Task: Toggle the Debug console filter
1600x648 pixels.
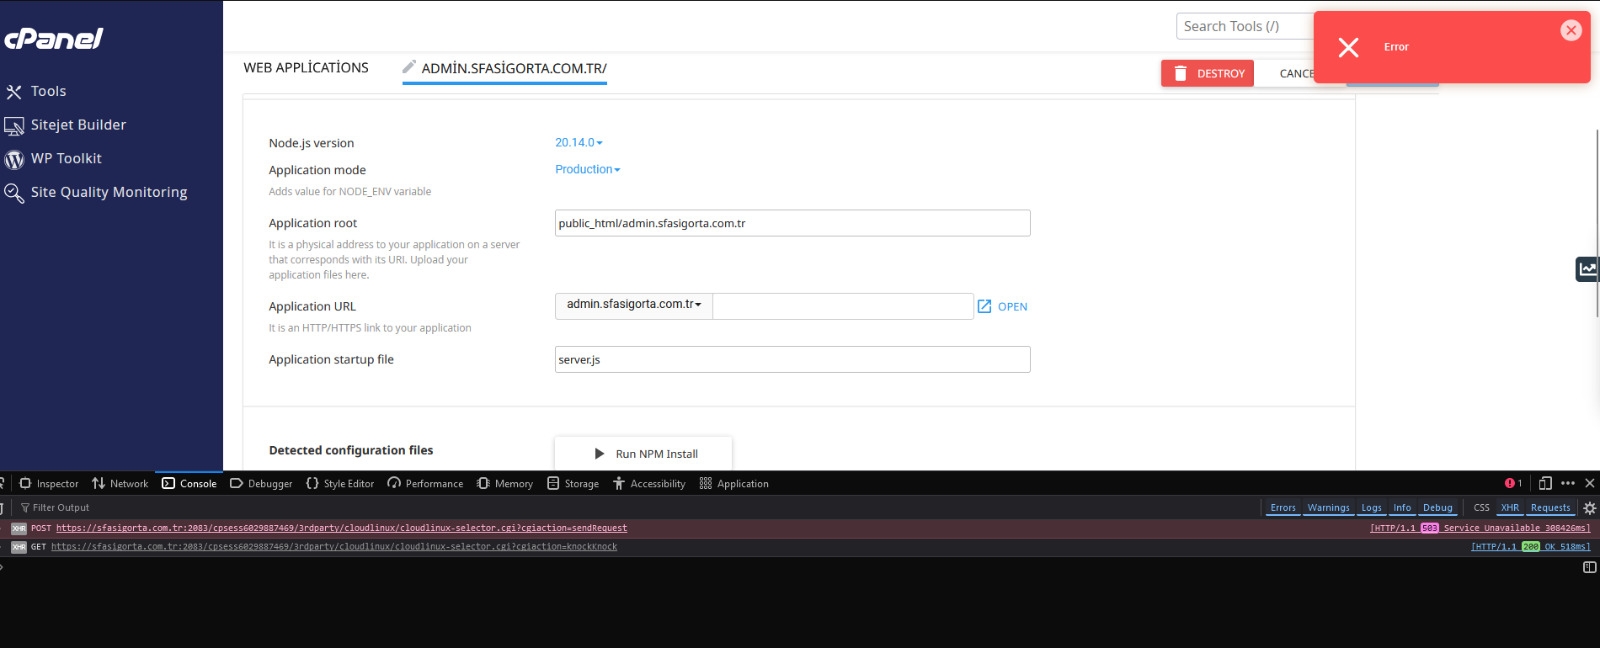Action: click(x=1438, y=508)
